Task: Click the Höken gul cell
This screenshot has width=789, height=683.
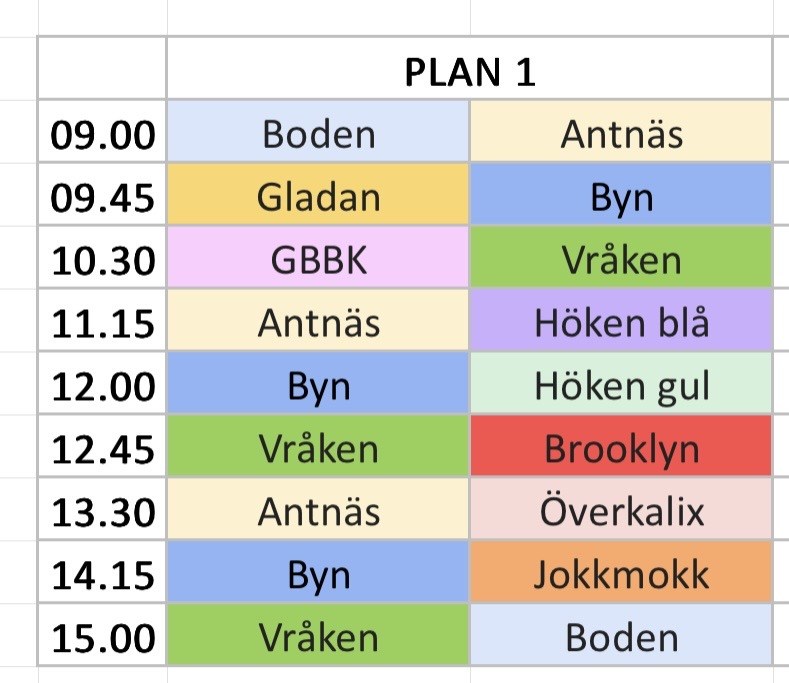Action: [x=621, y=386]
